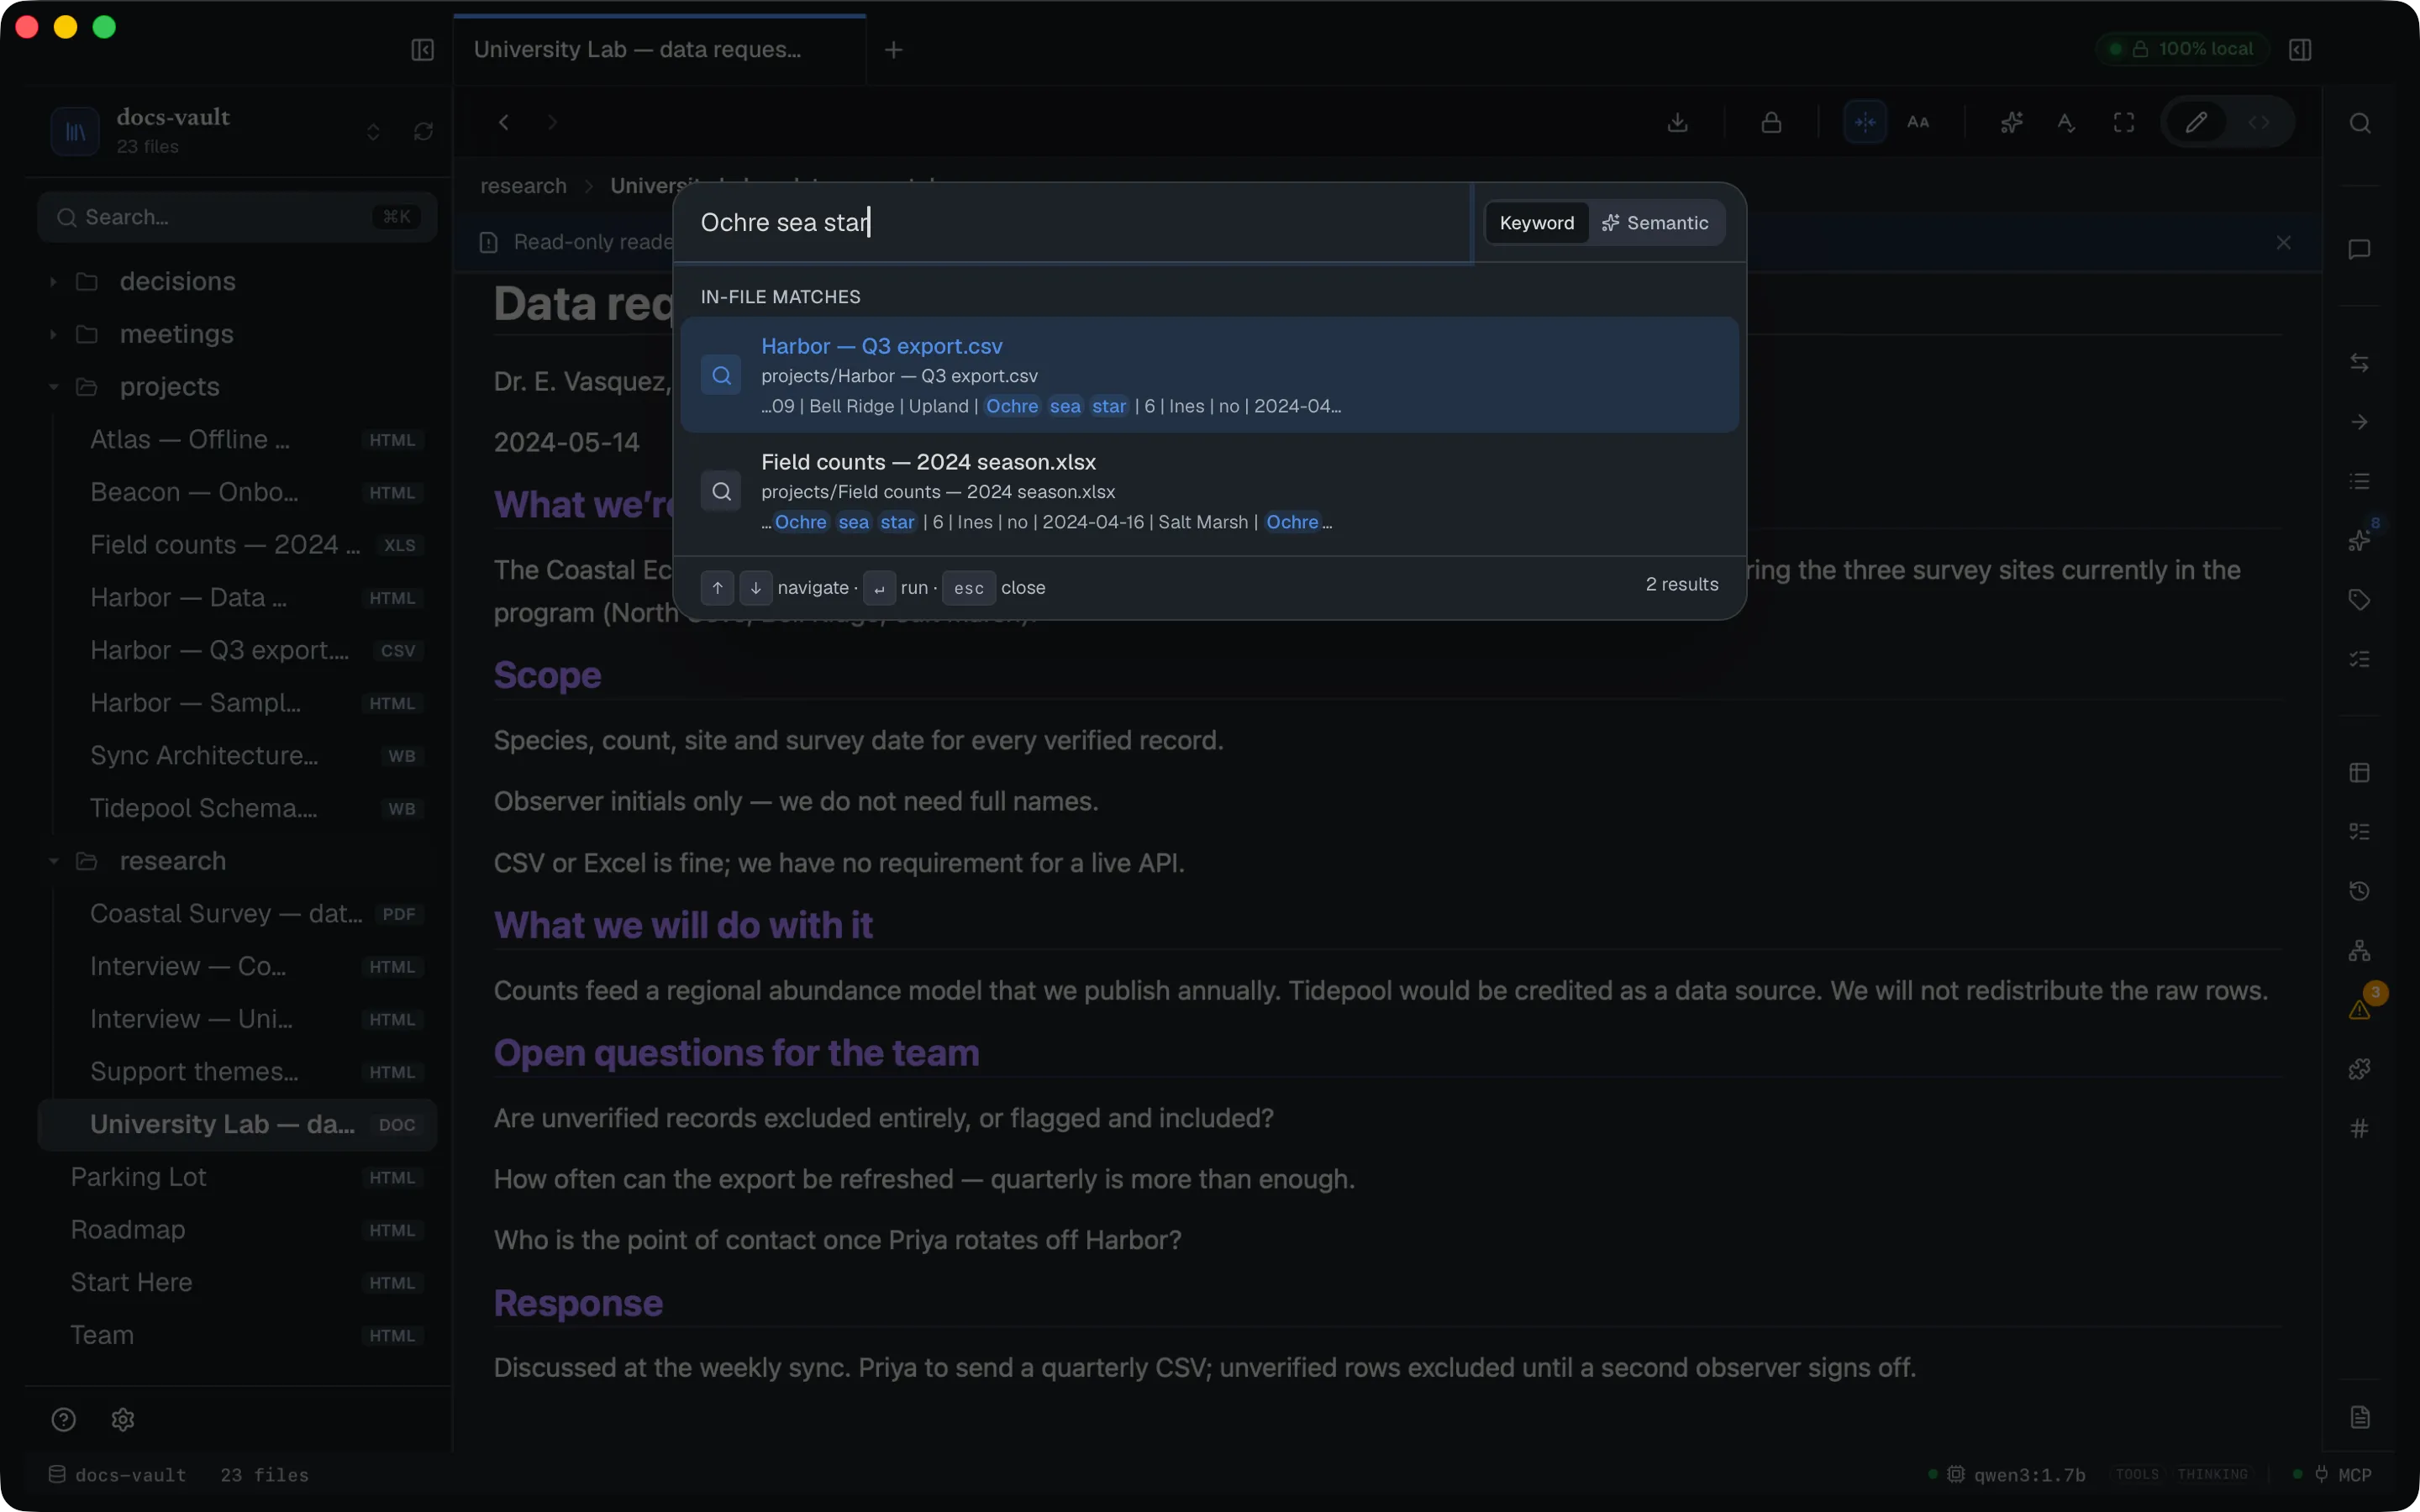Image resolution: width=2420 pixels, height=1512 pixels.
Task: Open Harbor — Q3 export.csv search result
Action: pos(1209,375)
